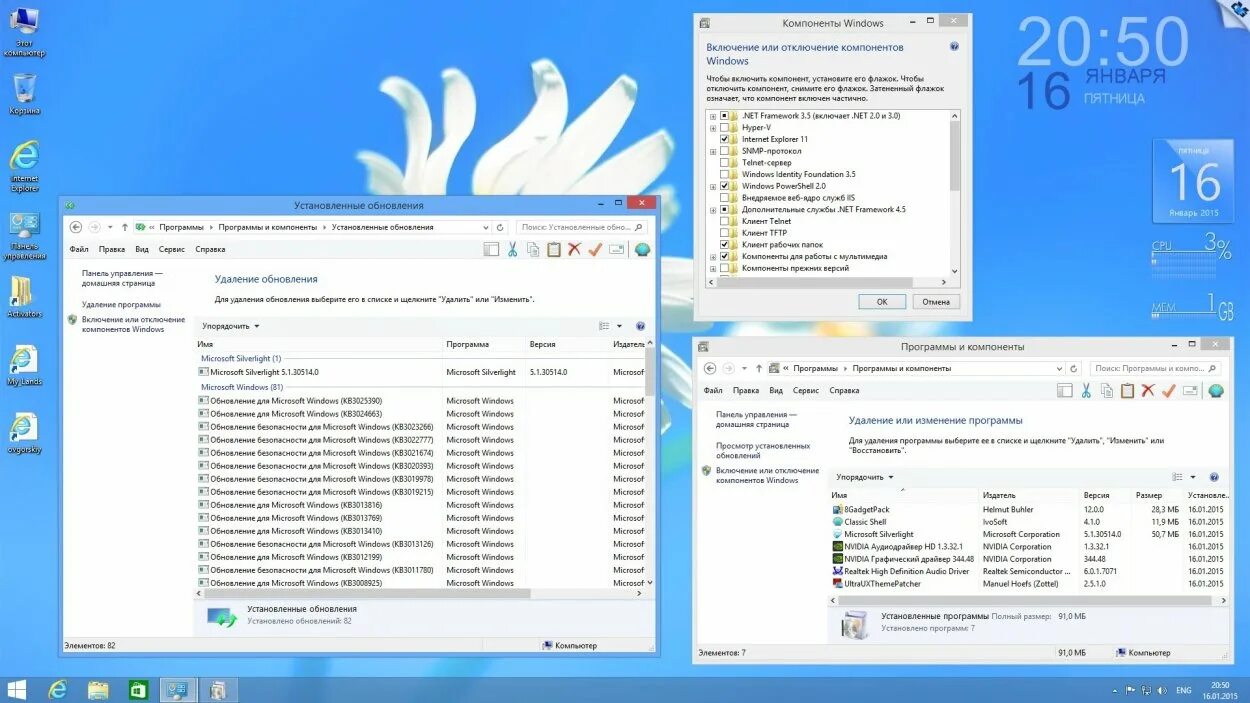1250x703 pixels.
Task: Click the search field in the Установленные обновления window
Action: pyautogui.click(x=582, y=227)
